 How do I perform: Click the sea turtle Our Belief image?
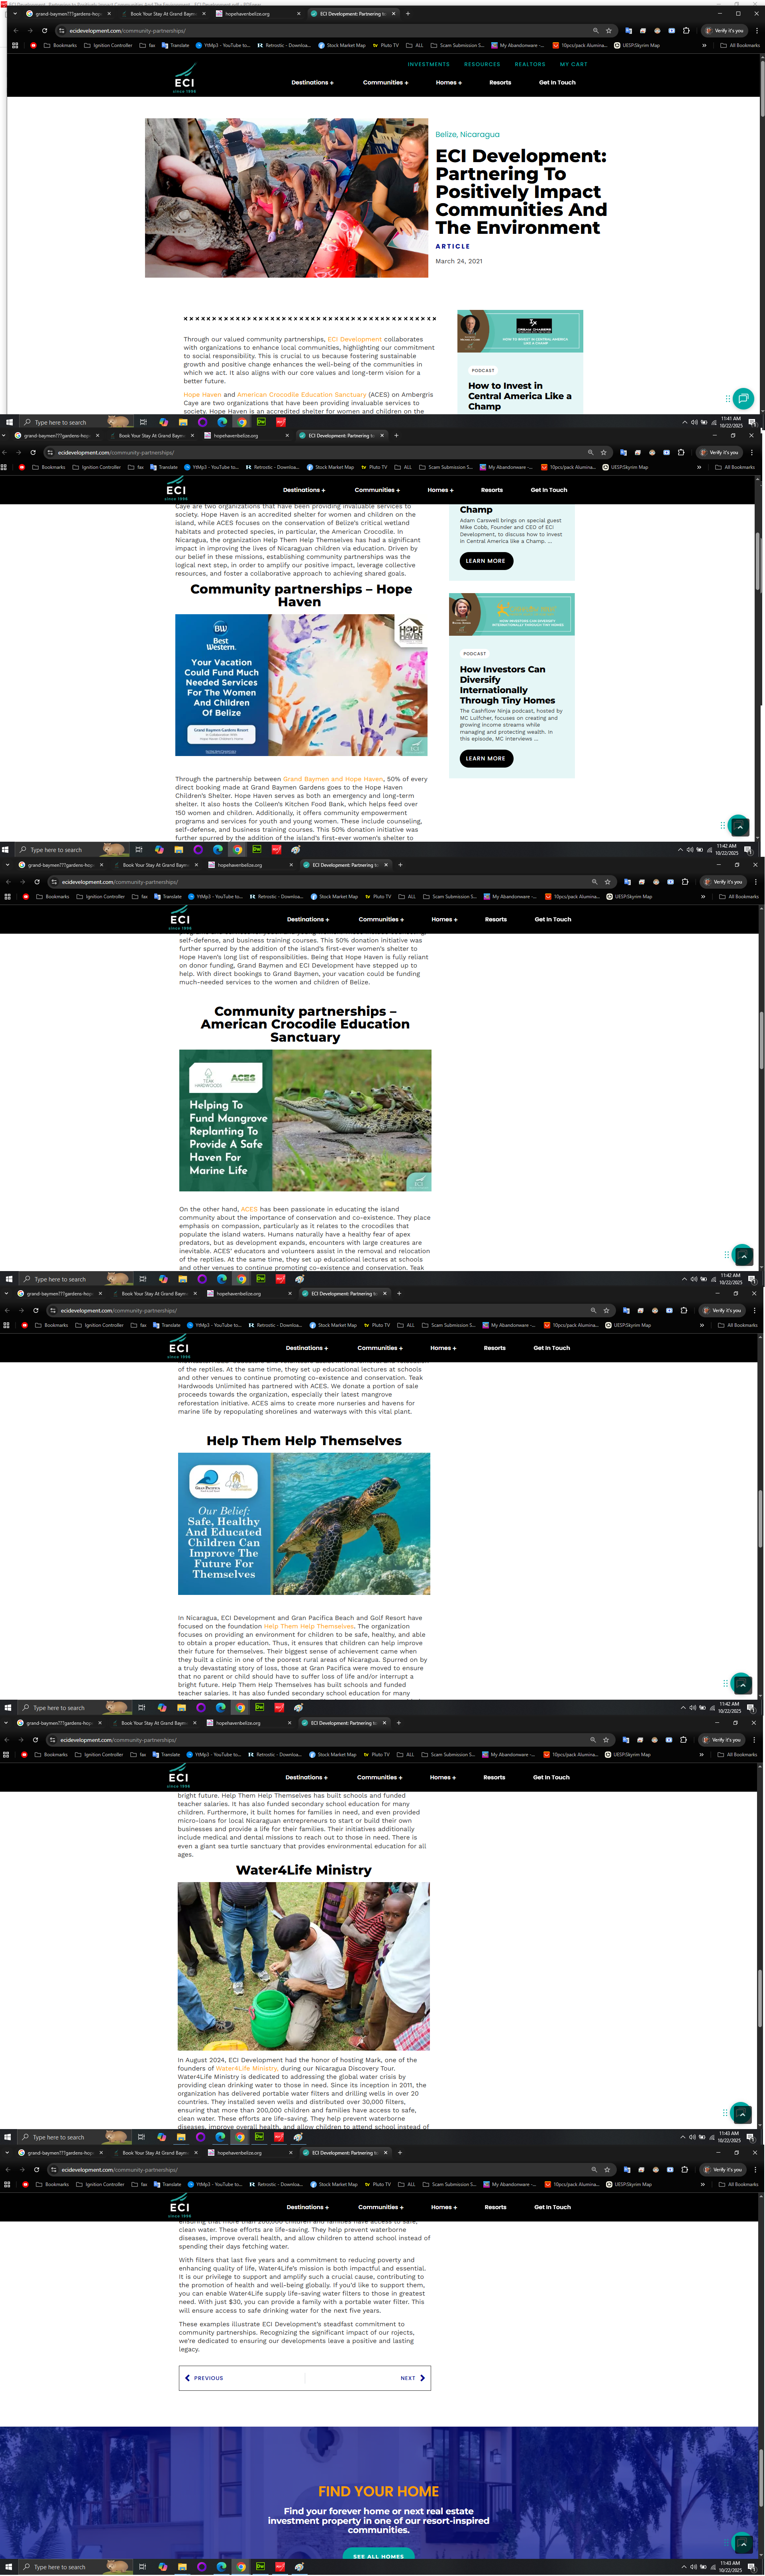click(x=304, y=1523)
